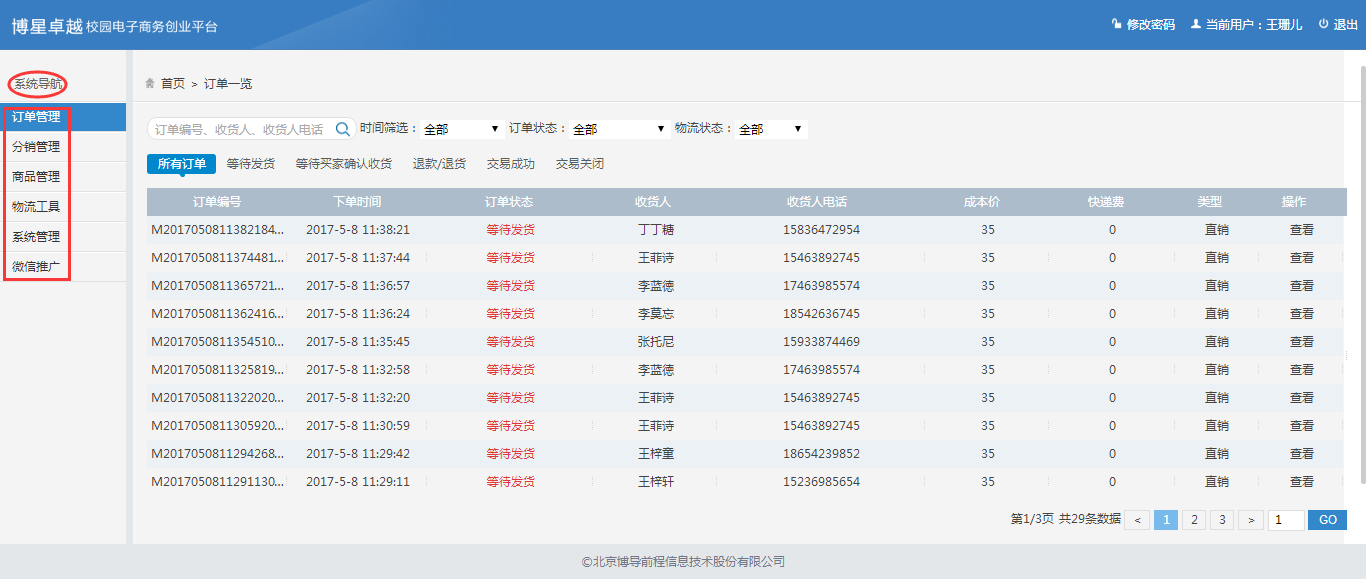
Task: Click the home icon in breadcrumb
Action: 150,83
